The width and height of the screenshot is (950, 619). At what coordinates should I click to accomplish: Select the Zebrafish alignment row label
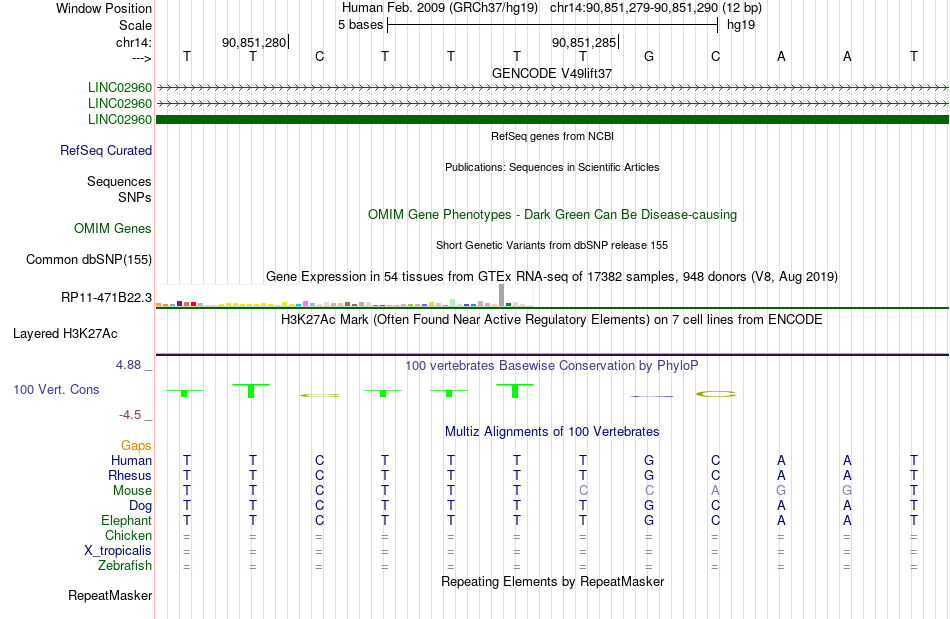[125, 565]
